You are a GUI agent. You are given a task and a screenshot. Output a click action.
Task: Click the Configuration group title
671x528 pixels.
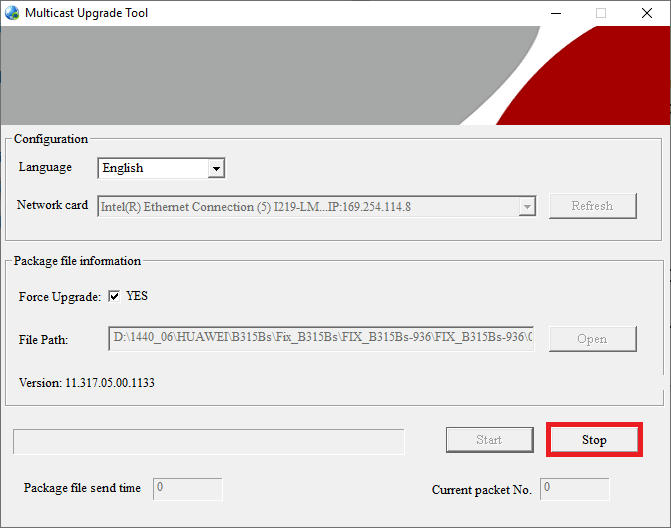(x=51, y=139)
